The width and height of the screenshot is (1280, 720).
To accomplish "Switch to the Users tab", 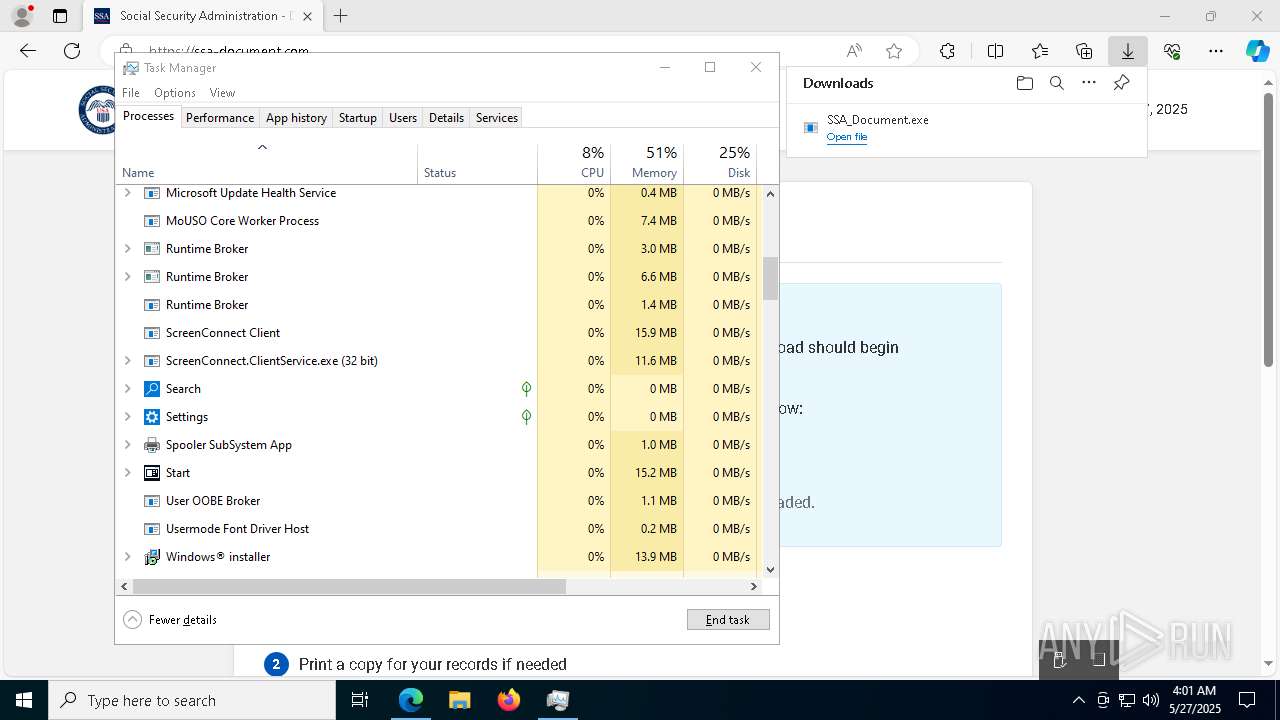I will [403, 118].
